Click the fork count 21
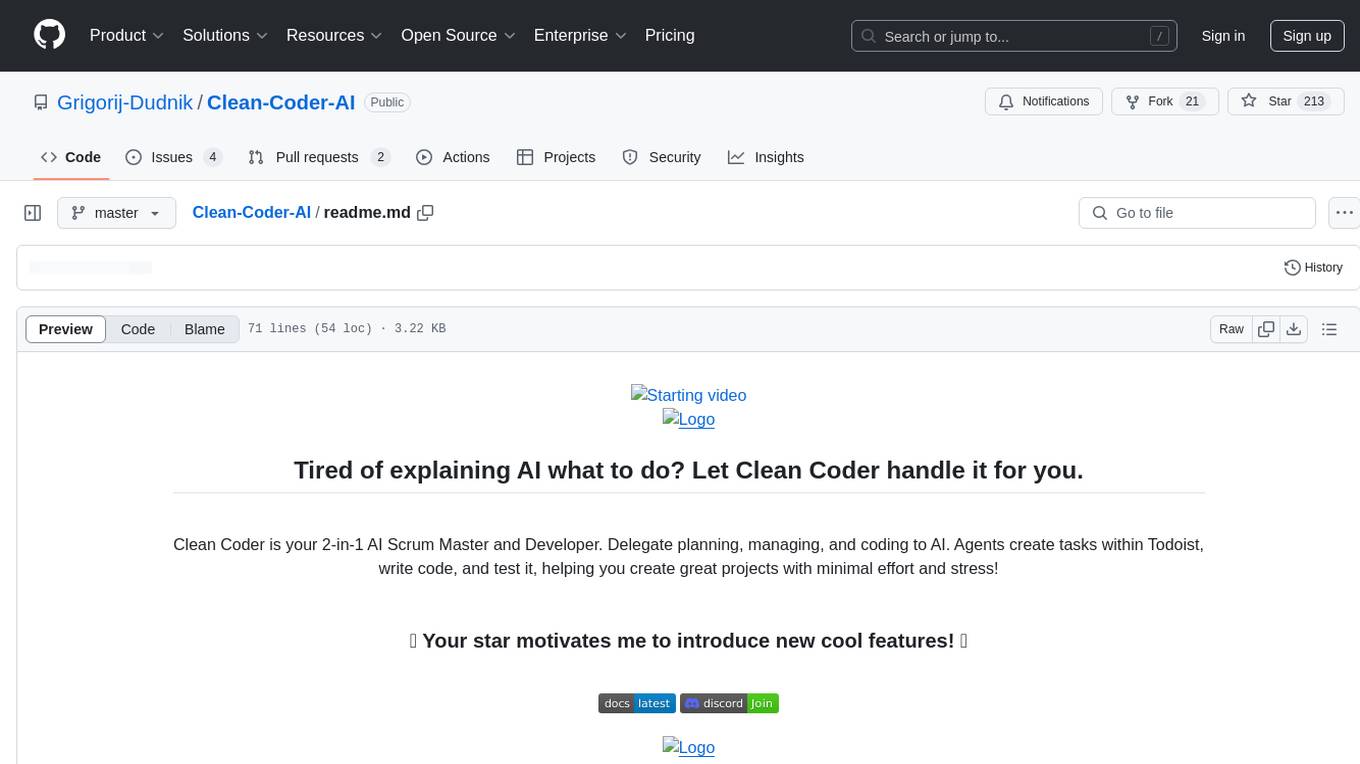 pyautogui.click(x=1191, y=102)
